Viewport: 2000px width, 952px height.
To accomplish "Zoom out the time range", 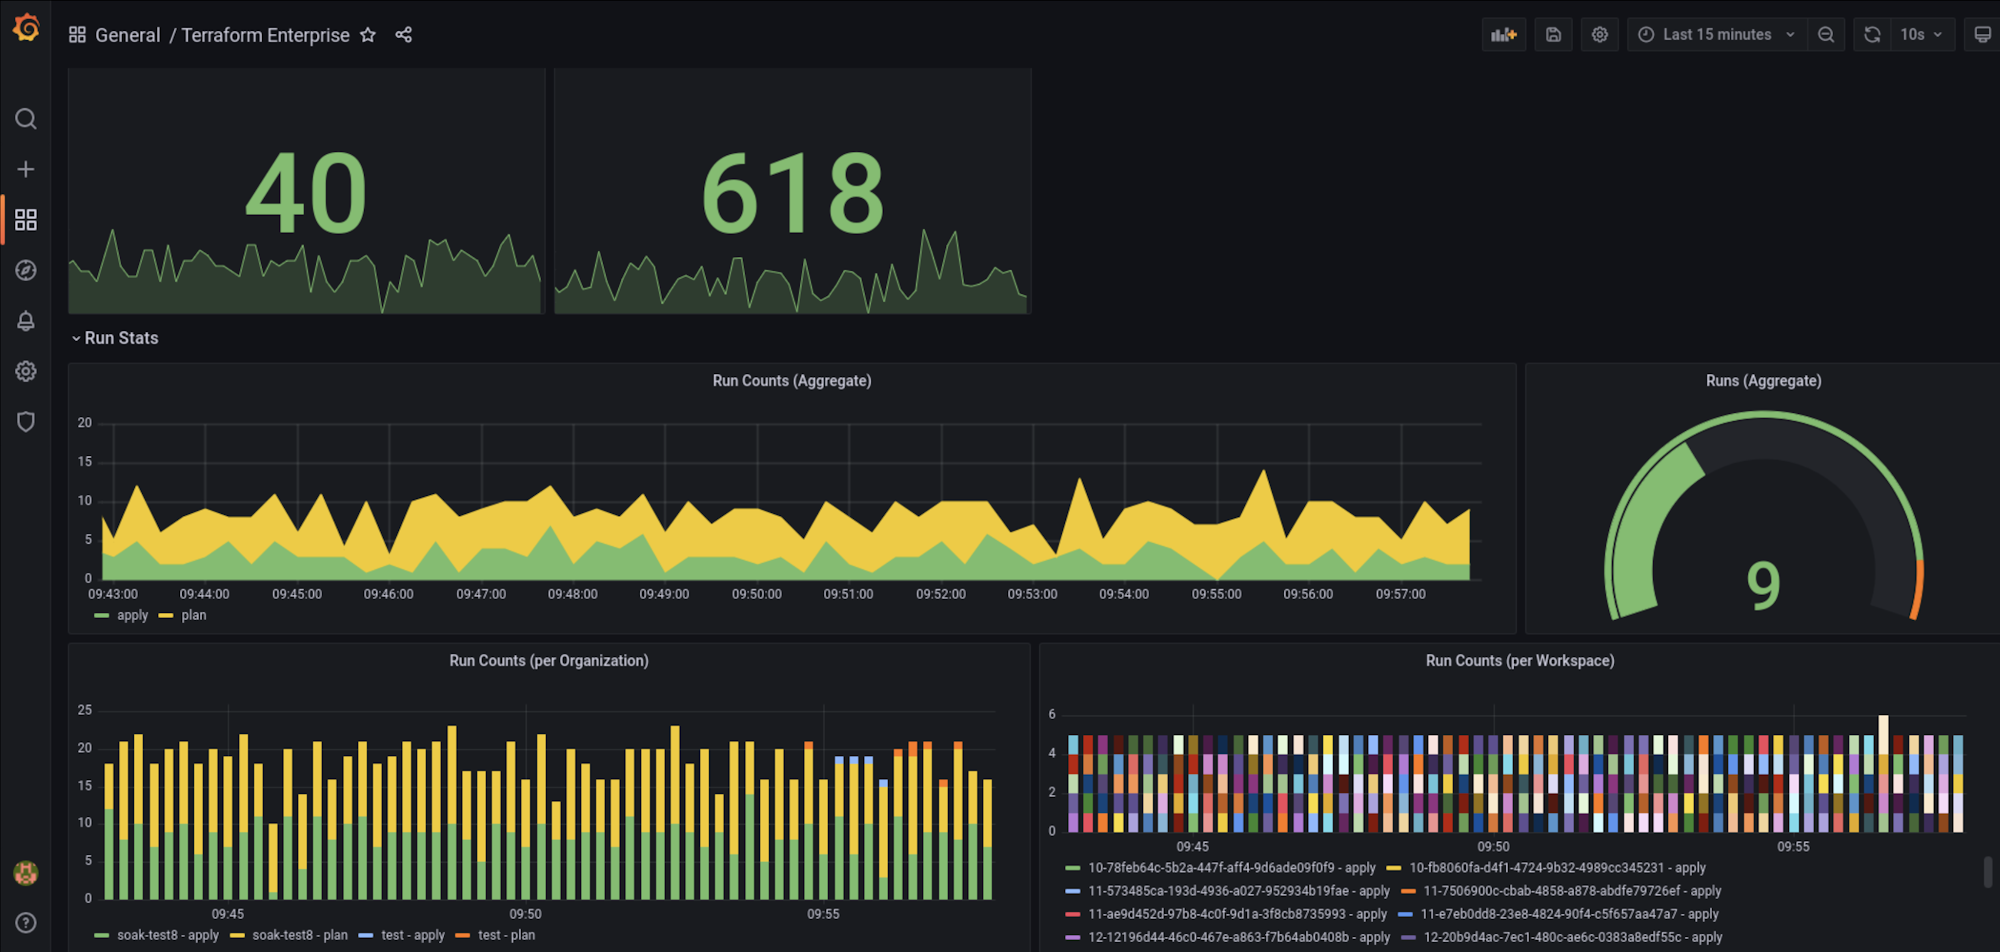I will click(x=1827, y=34).
